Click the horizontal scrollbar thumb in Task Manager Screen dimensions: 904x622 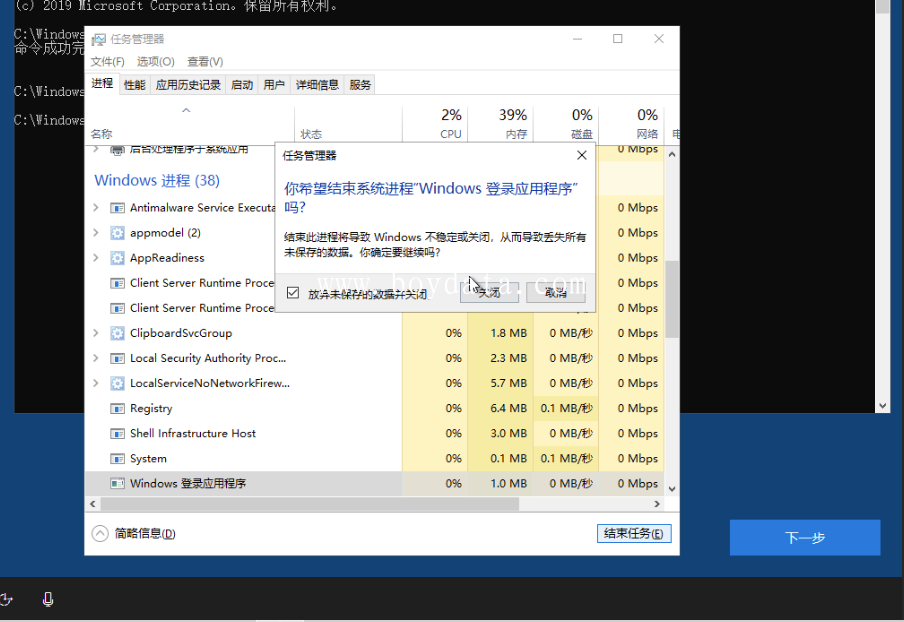310,504
